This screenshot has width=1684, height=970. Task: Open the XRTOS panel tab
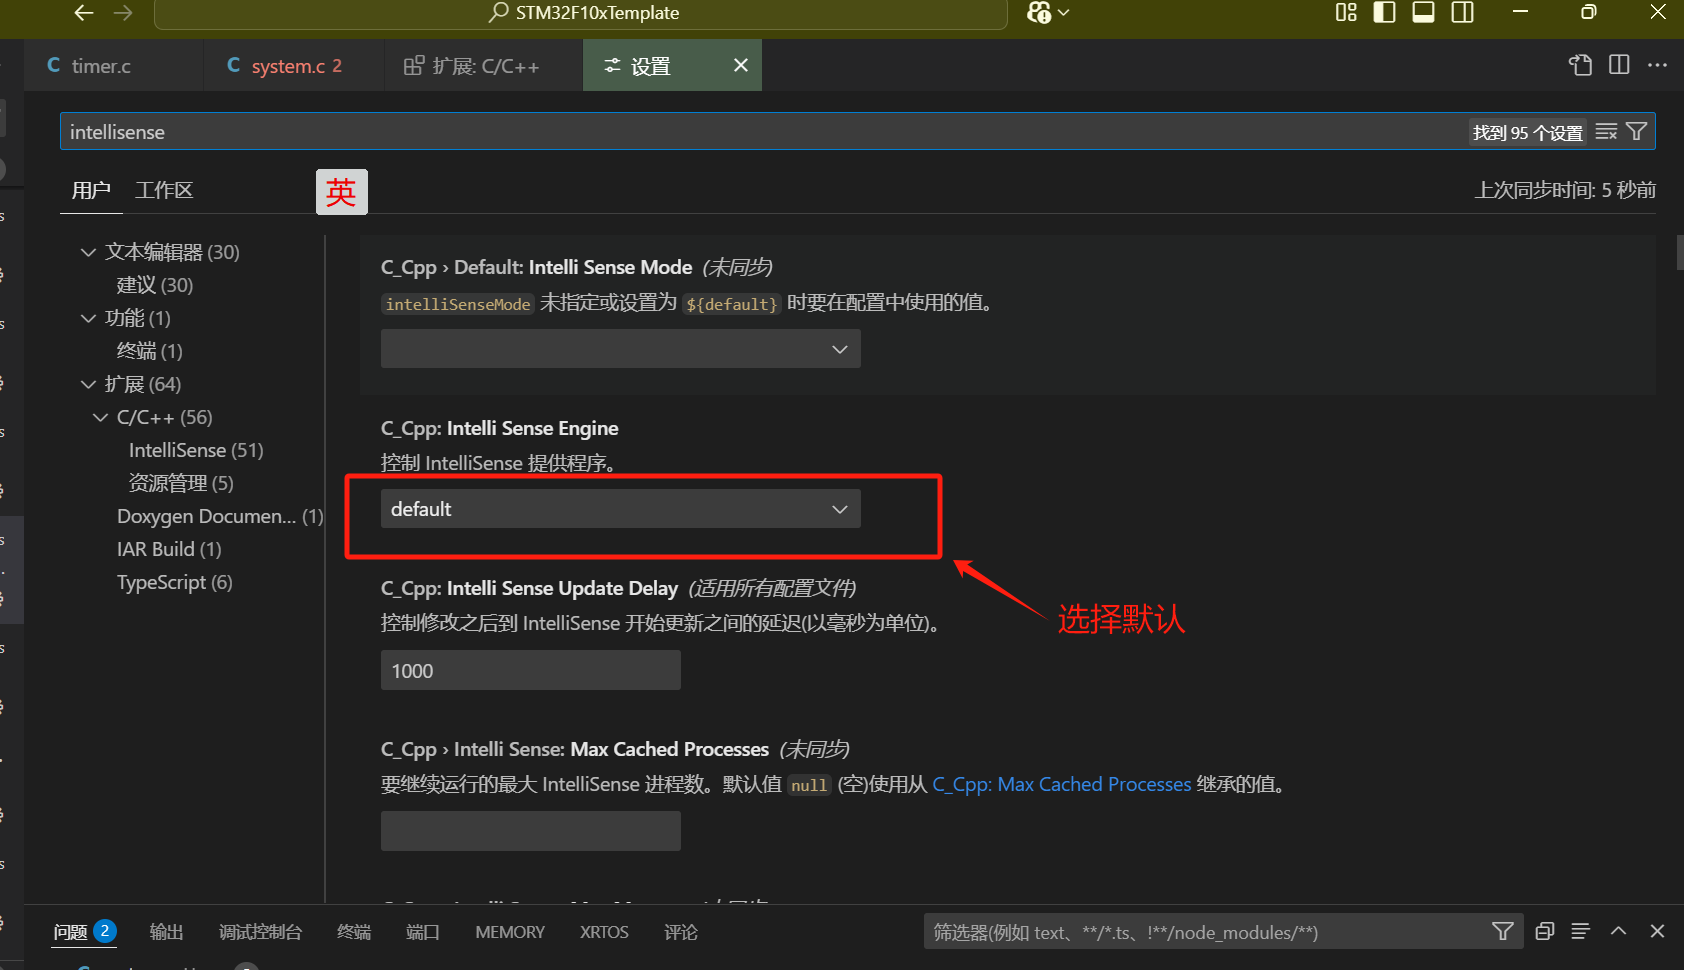click(x=604, y=932)
